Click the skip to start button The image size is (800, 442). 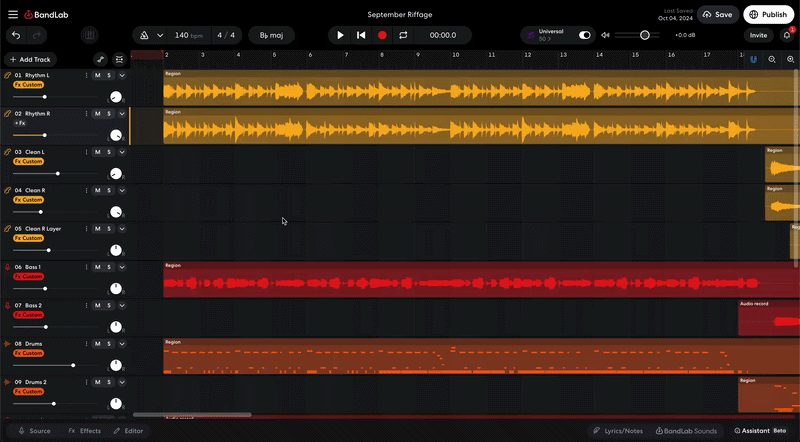click(x=361, y=35)
